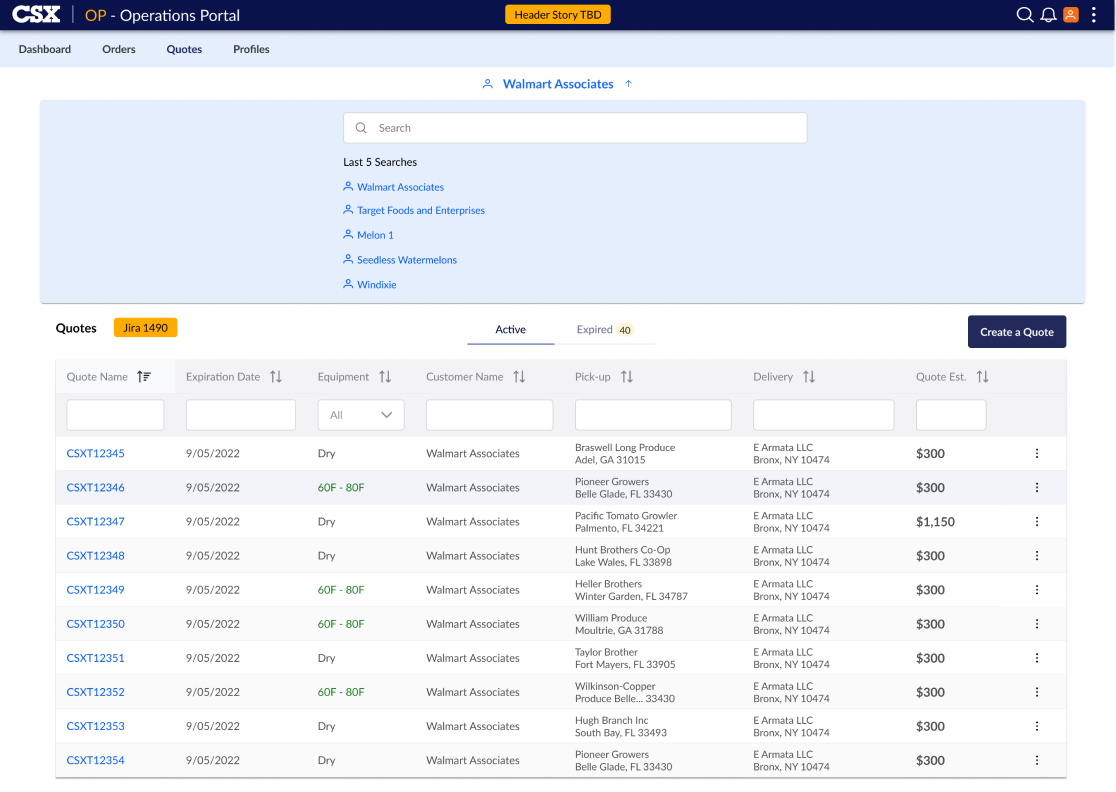
Task: Select Melon 1 from last searches
Action: click(375, 235)
